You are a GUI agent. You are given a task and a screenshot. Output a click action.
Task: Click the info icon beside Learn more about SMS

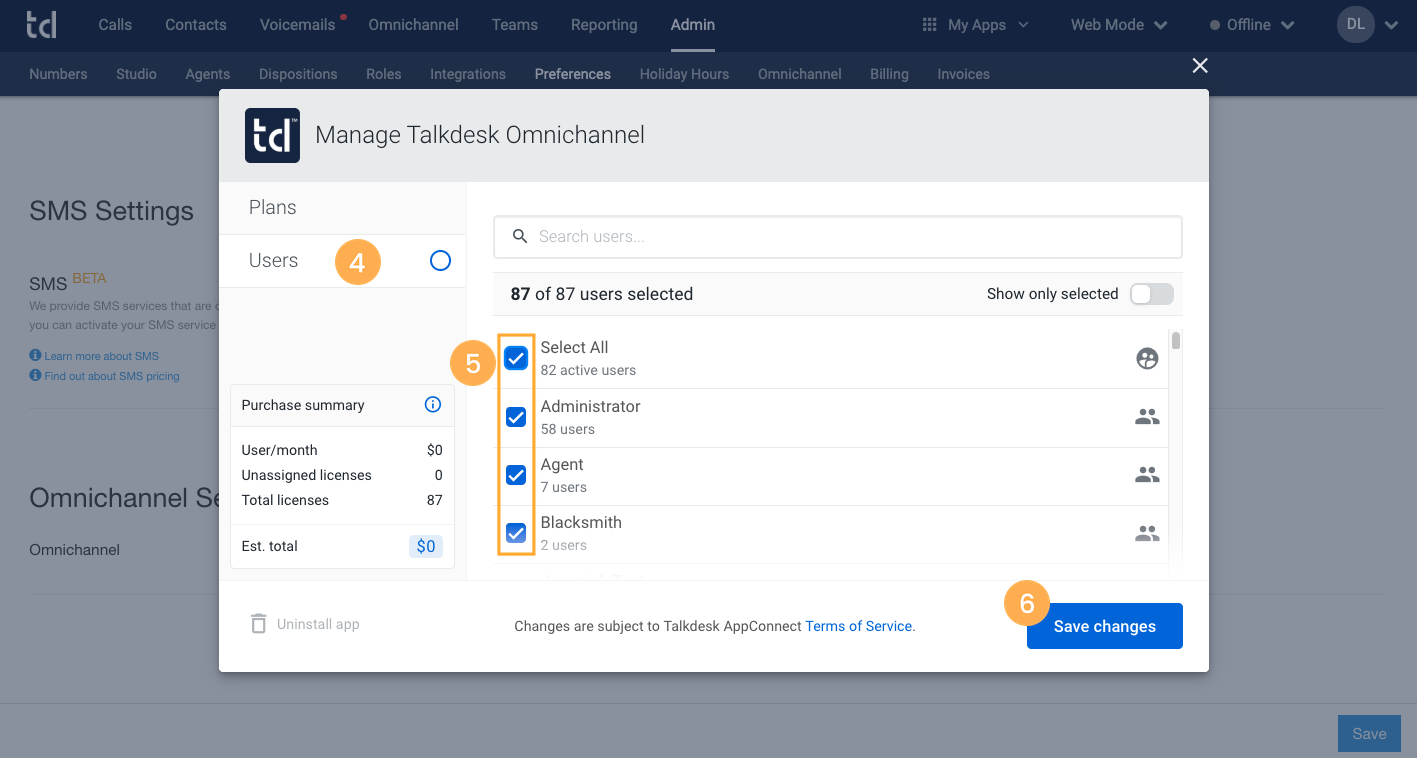click(35, 355)
